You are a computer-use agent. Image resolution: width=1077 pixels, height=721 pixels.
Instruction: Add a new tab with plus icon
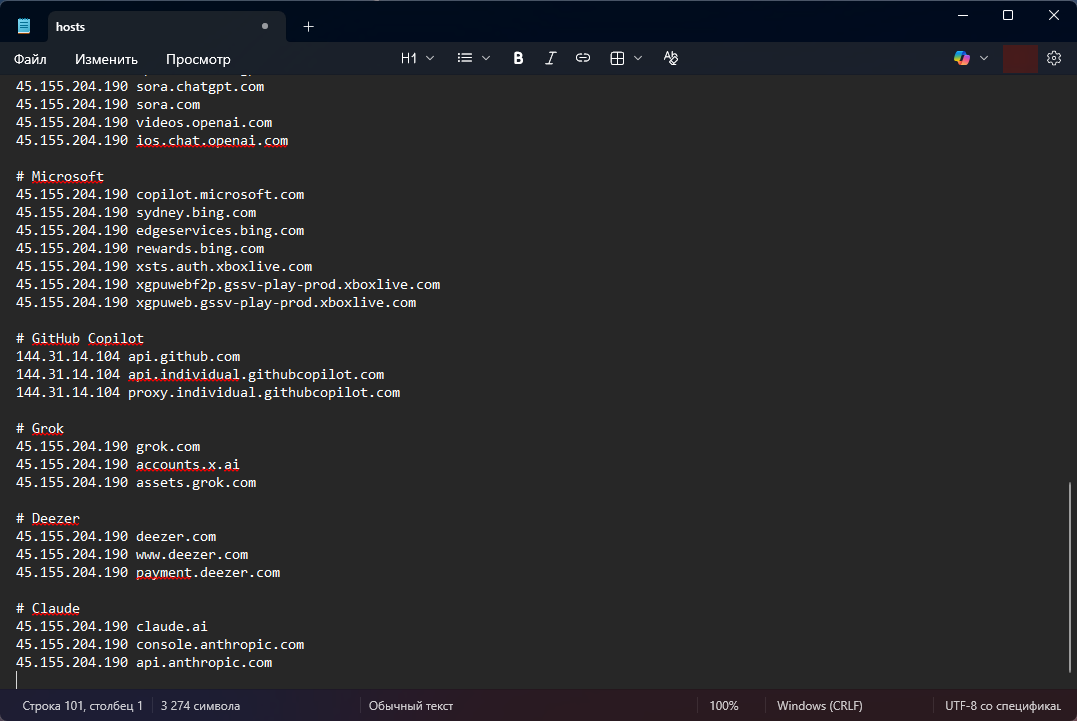(308, 26)
